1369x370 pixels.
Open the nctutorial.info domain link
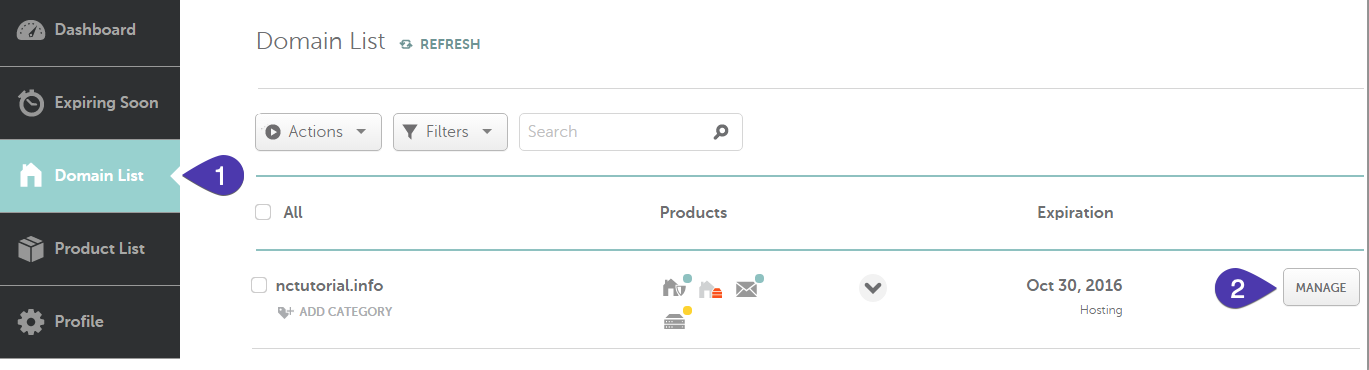click(x=329, y=286)
